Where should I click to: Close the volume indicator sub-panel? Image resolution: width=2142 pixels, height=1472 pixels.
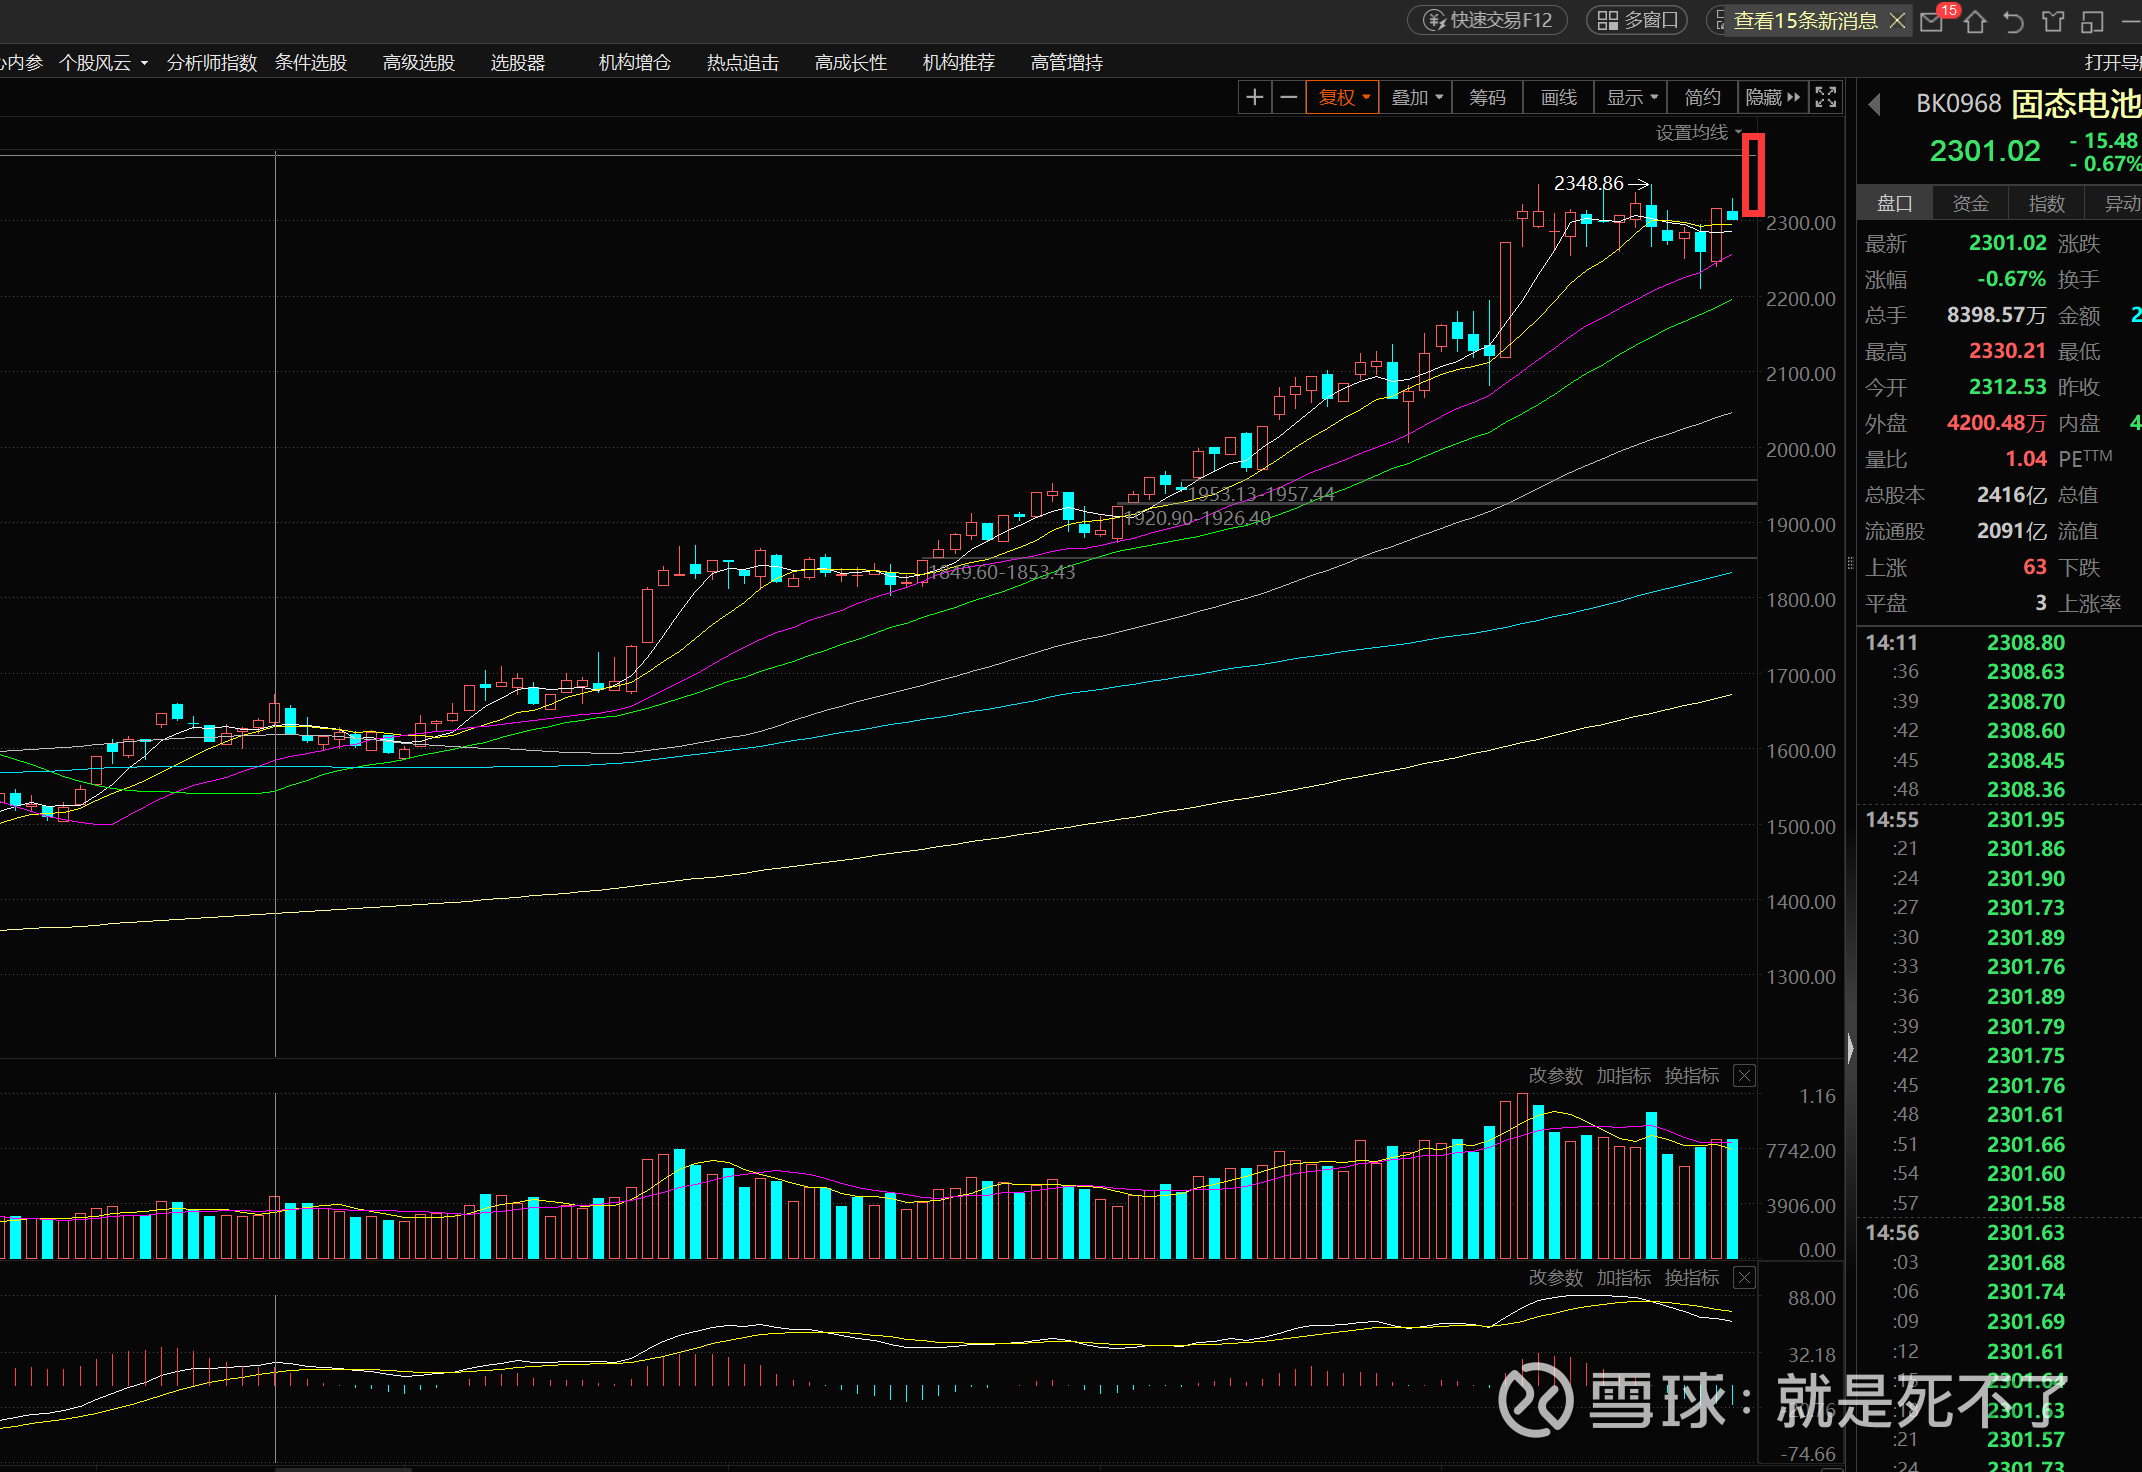pos(1744,1076)
